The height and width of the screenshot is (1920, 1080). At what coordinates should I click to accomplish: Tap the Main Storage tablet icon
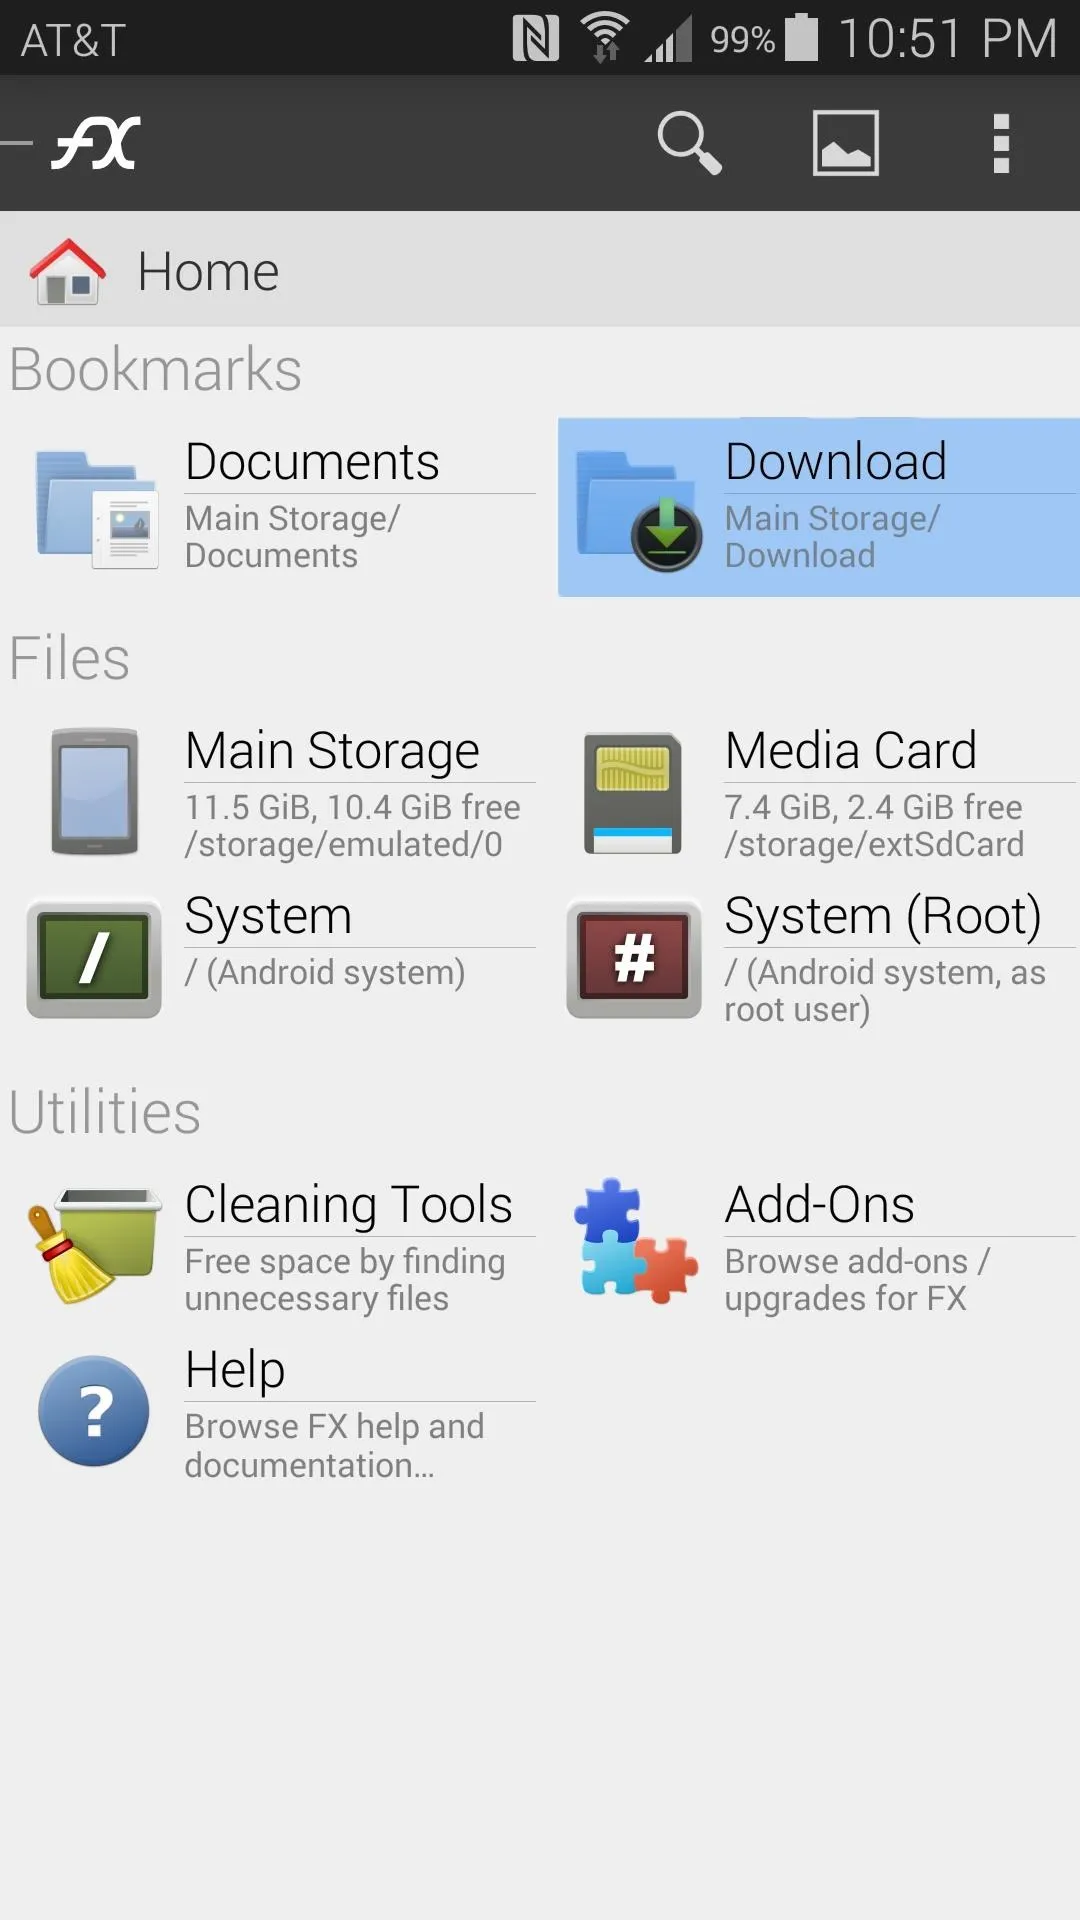pyautogui.click(x=95, y=792)
